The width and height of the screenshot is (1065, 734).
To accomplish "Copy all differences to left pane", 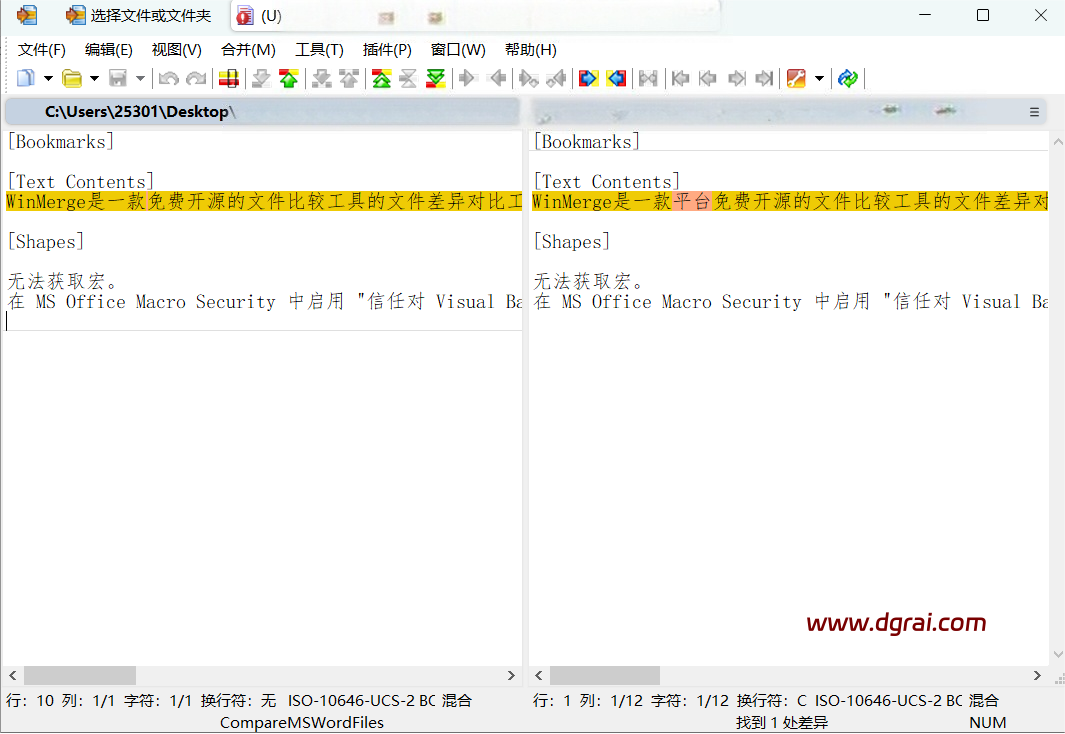I will (616, 78).
